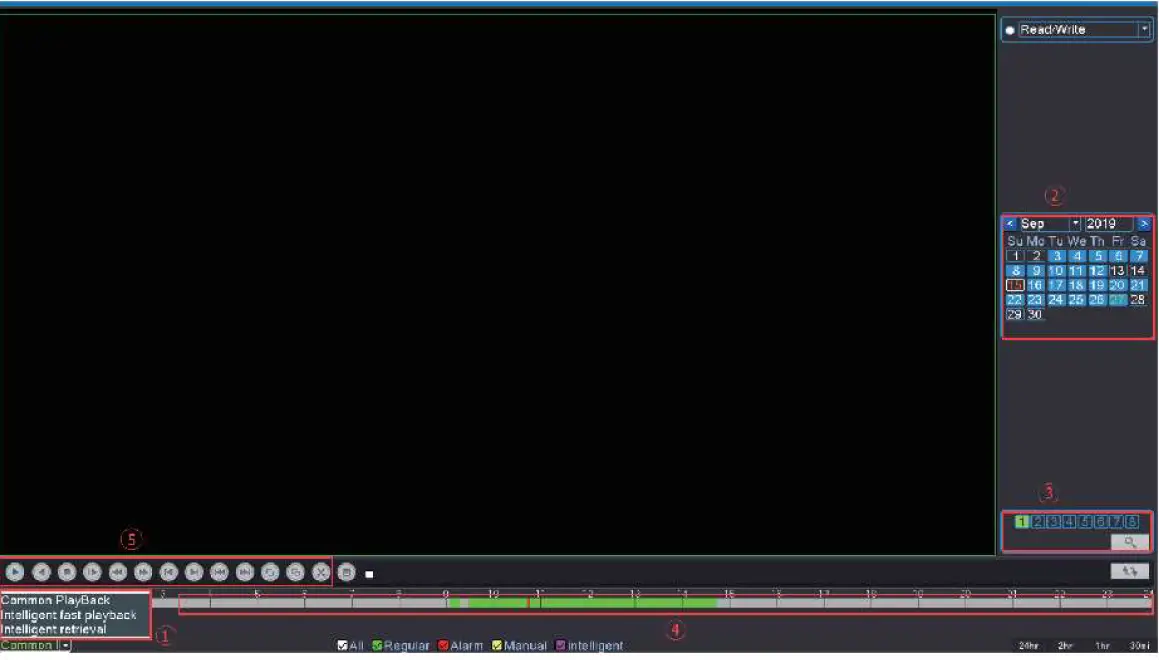The width and height of the screenshot is (1159, 660).
Task: Select September 24 in calendar
Action: coord(1056,299)
